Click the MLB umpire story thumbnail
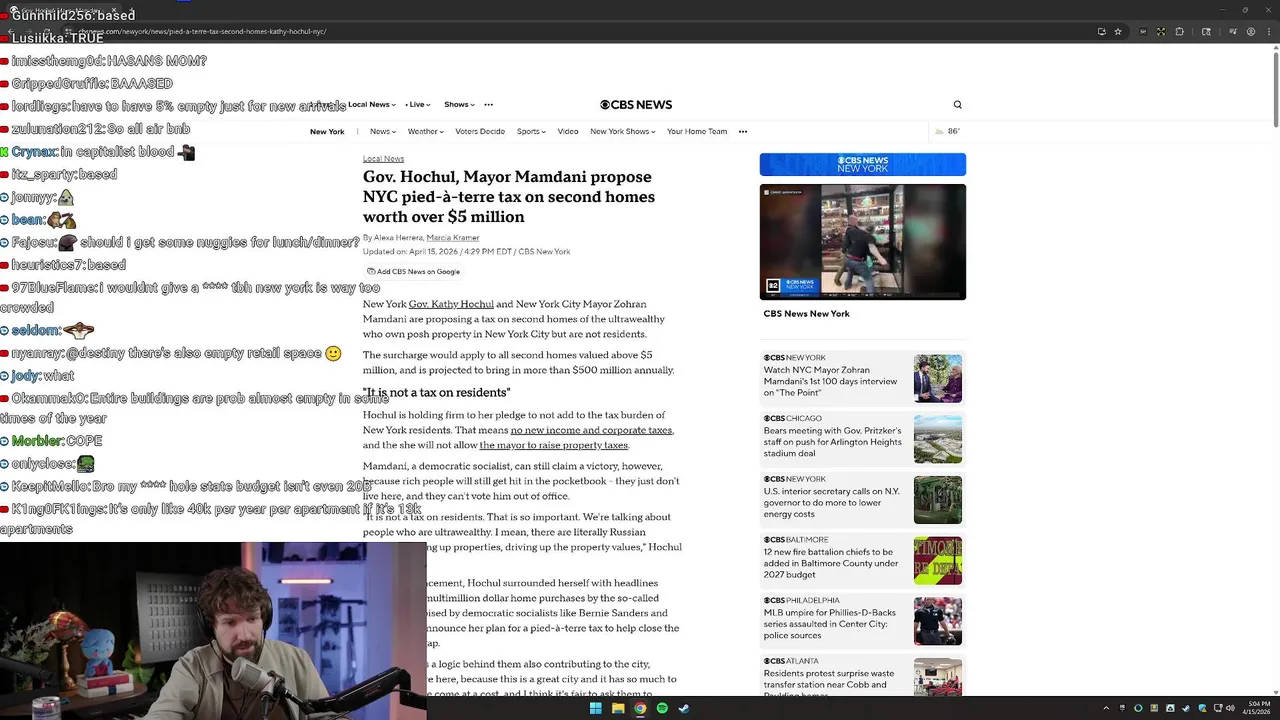 [x=938, y=622]
